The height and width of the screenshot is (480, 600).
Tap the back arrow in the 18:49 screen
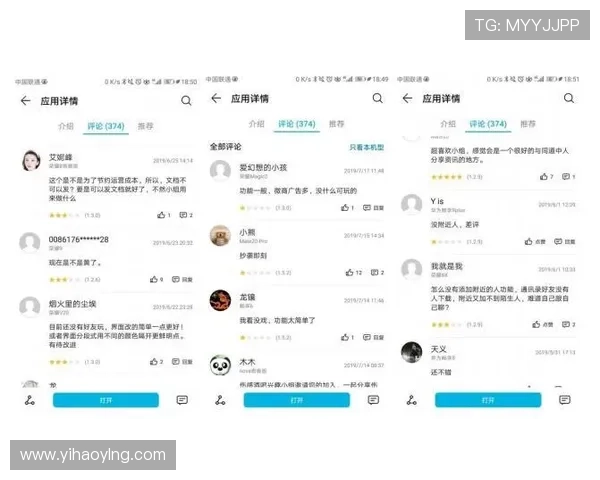point(216,98)
